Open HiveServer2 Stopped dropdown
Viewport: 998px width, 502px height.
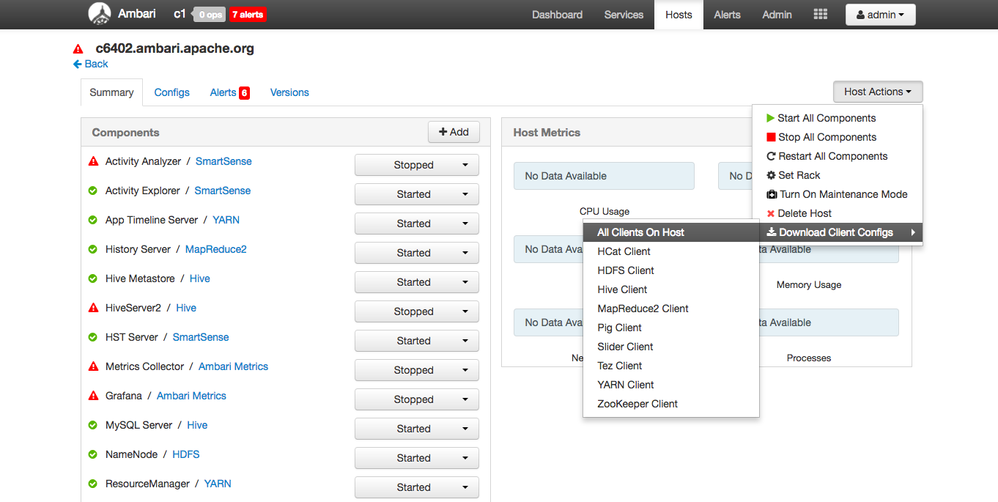pos(417,312)
